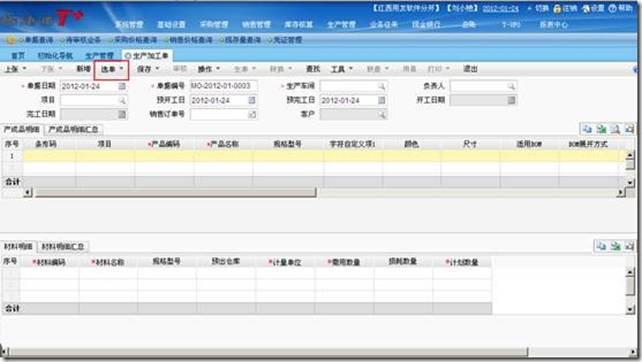This screenshot has width=642, height=362.
Task: Click 切换 in top-right header
Action: pyautogui.click(x=542, y=9)
